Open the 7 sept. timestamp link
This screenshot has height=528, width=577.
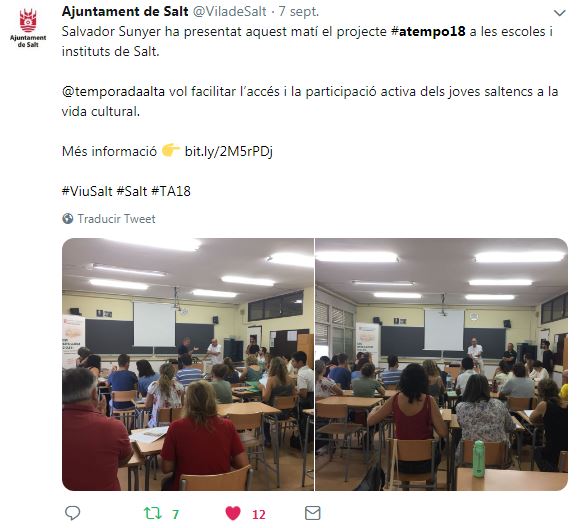(299, 12)
